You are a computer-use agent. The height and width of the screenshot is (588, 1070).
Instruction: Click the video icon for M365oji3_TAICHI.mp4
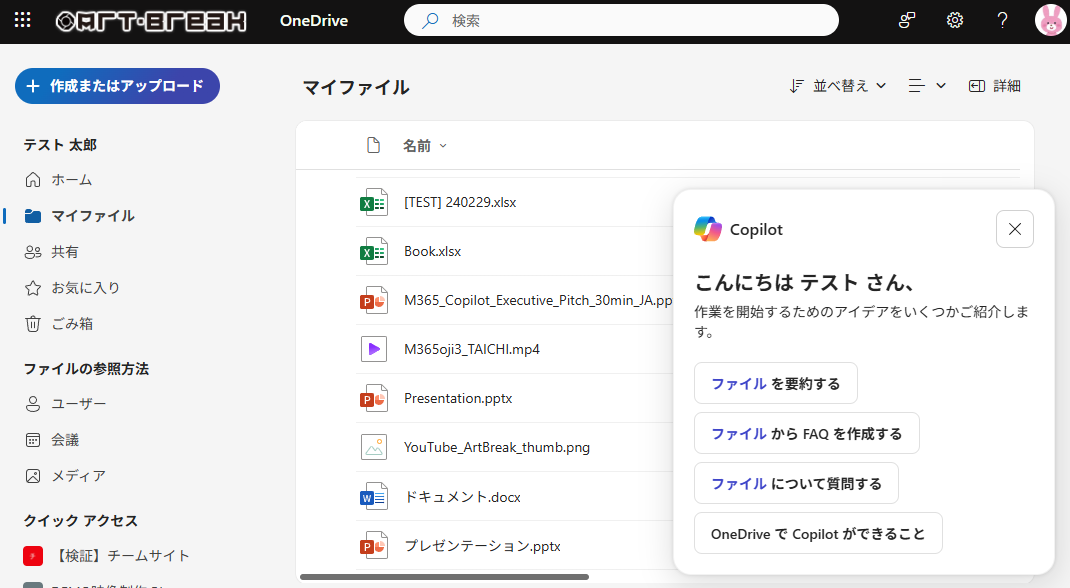tap(374, 349)
